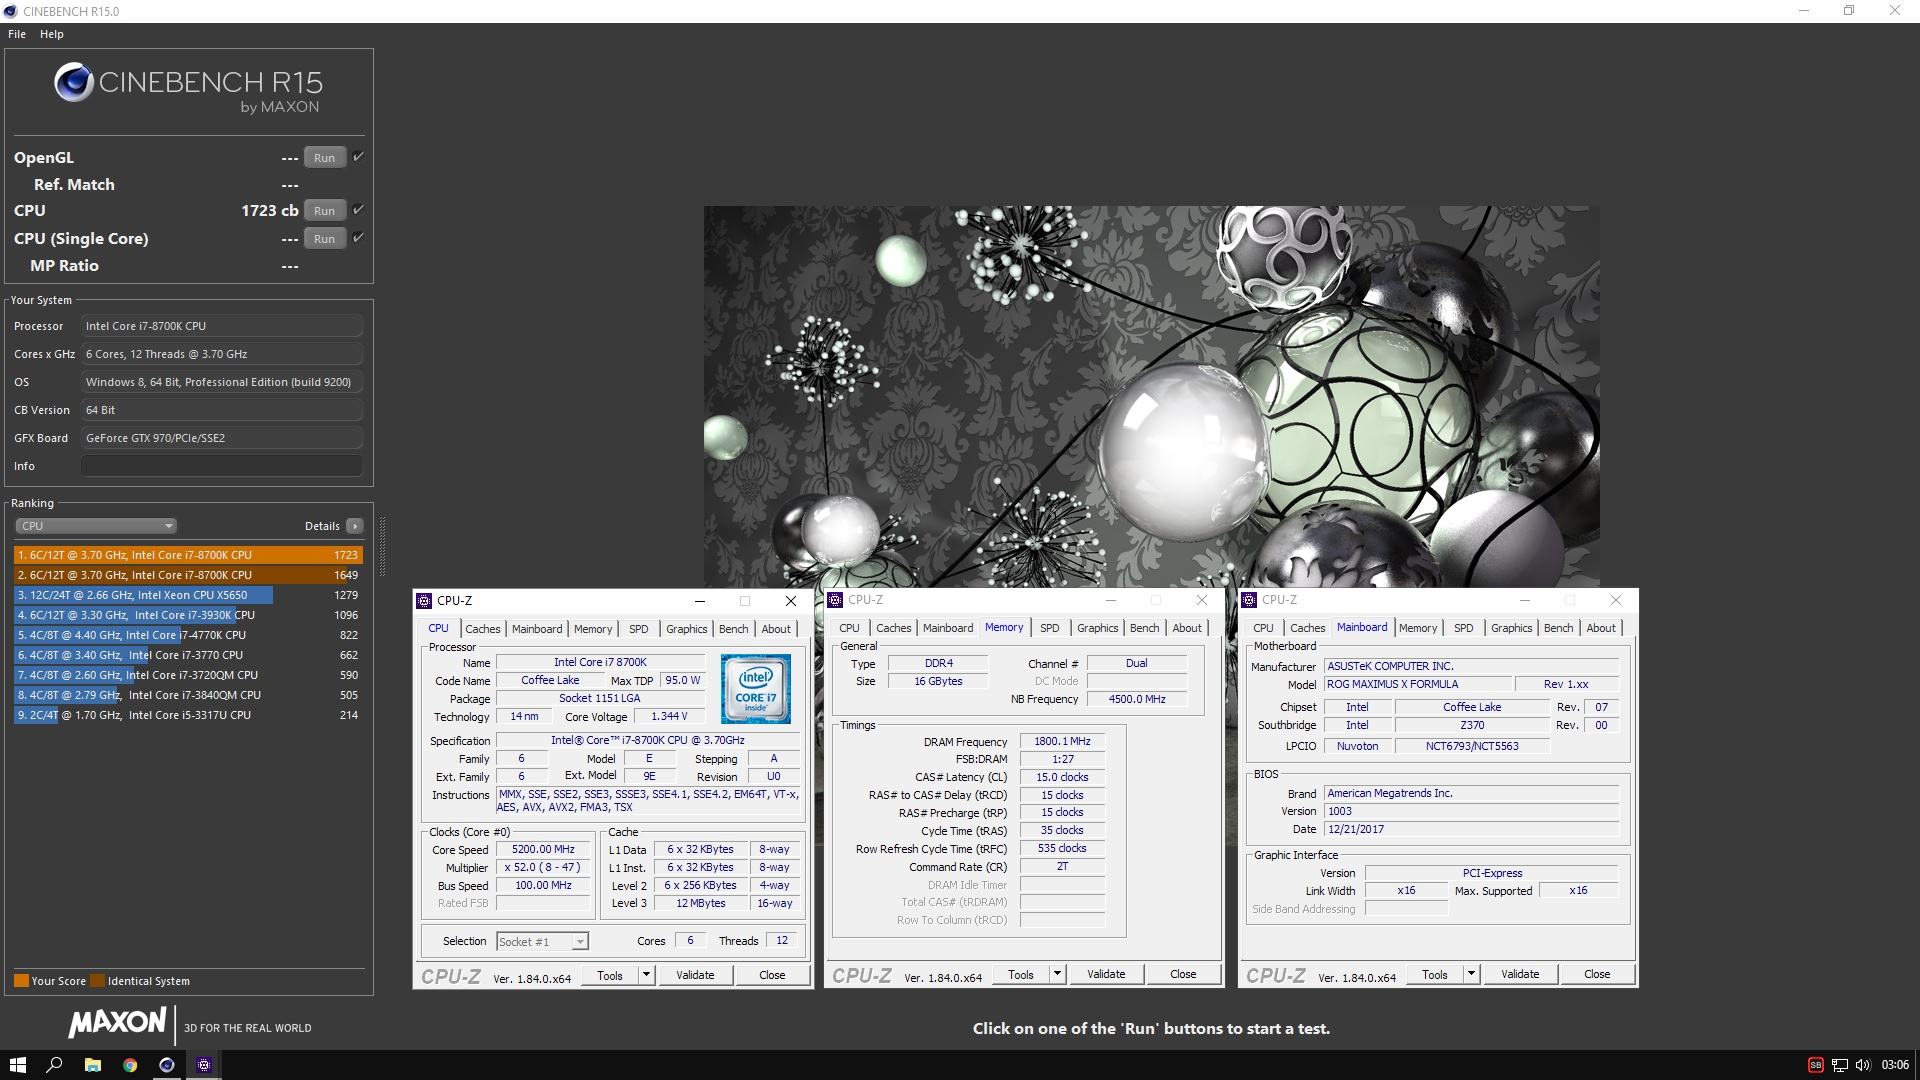Click the taskbar clock 03:06
This screenshot has width=1920, height=1080.
pos(1895,1065)
